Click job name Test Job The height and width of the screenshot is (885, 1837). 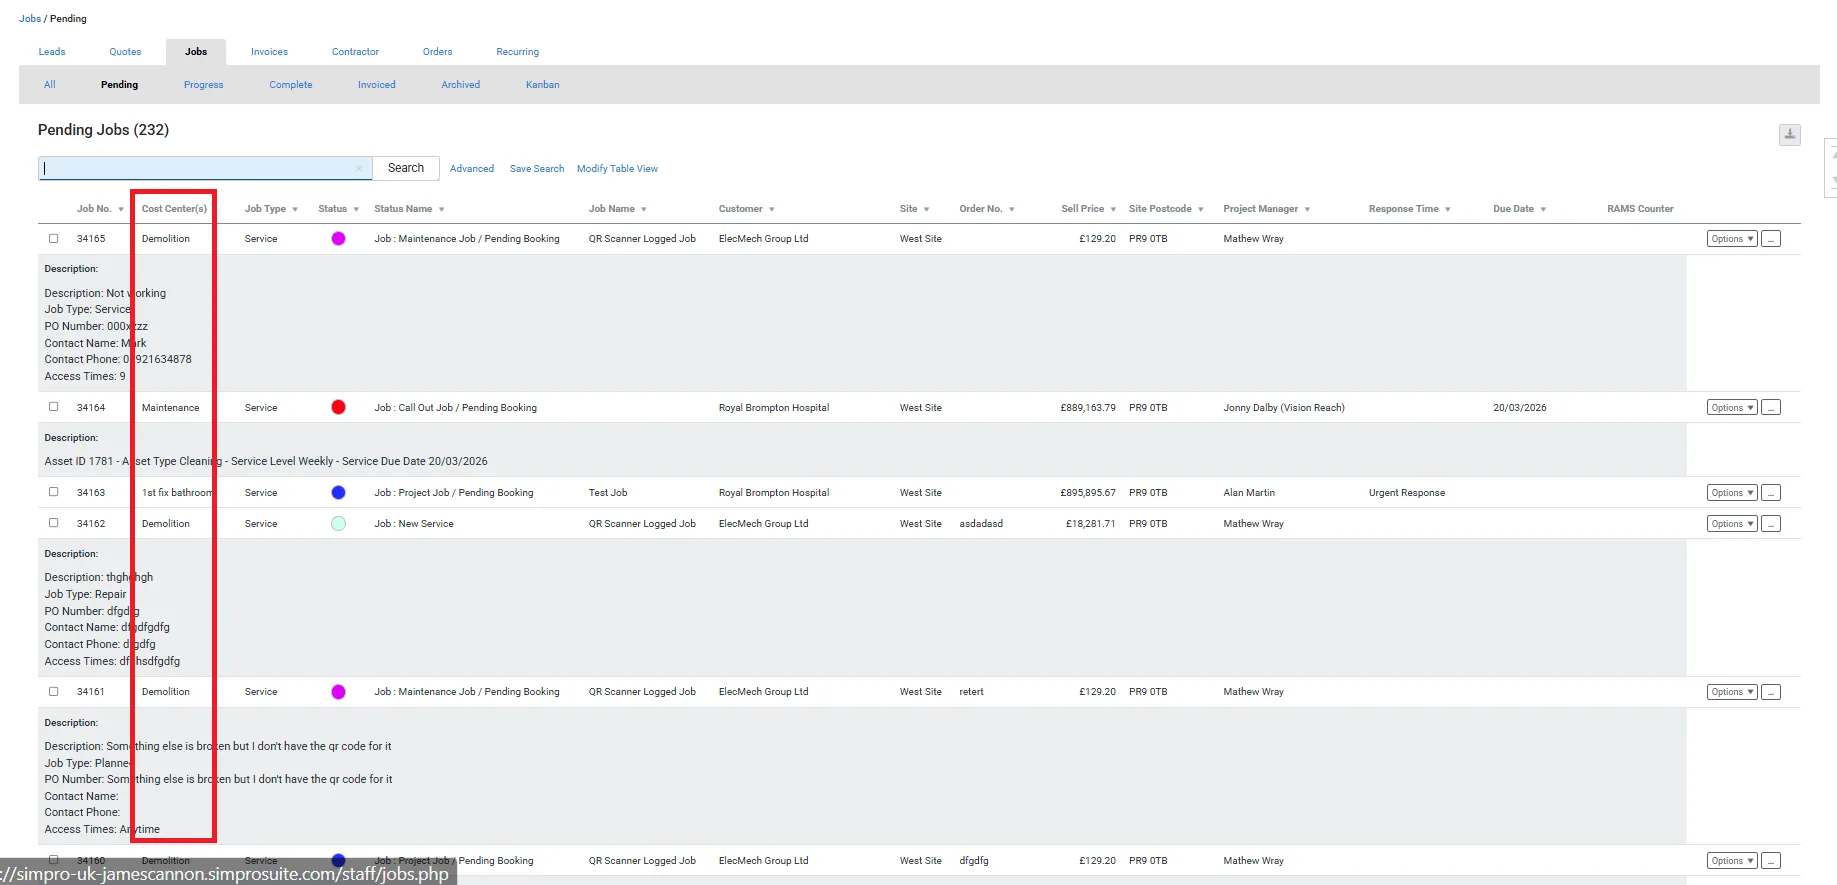(x=608, y=493)
